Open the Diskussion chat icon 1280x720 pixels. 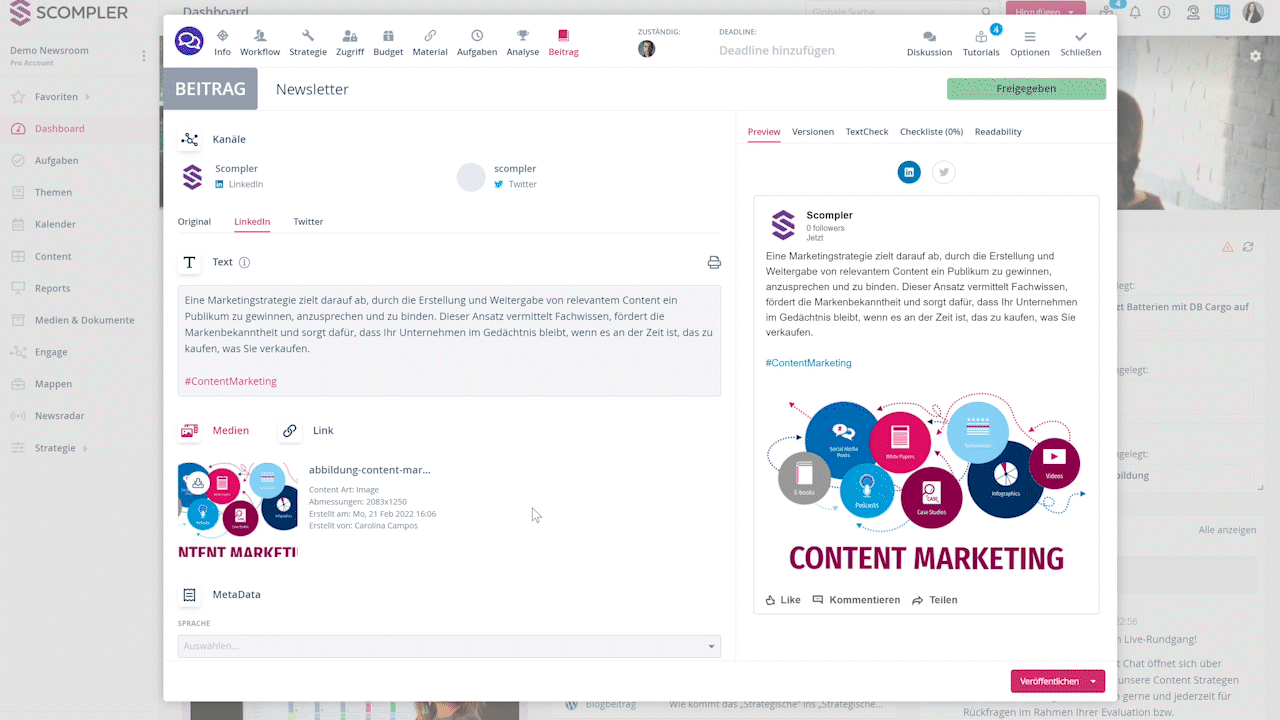pos(929,38)
